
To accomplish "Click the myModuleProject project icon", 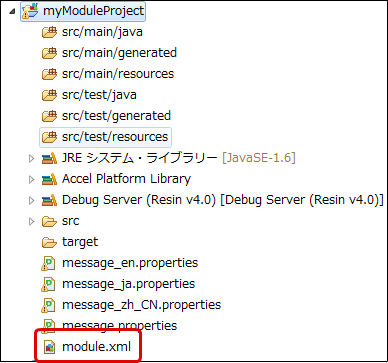I will (30, 11).
